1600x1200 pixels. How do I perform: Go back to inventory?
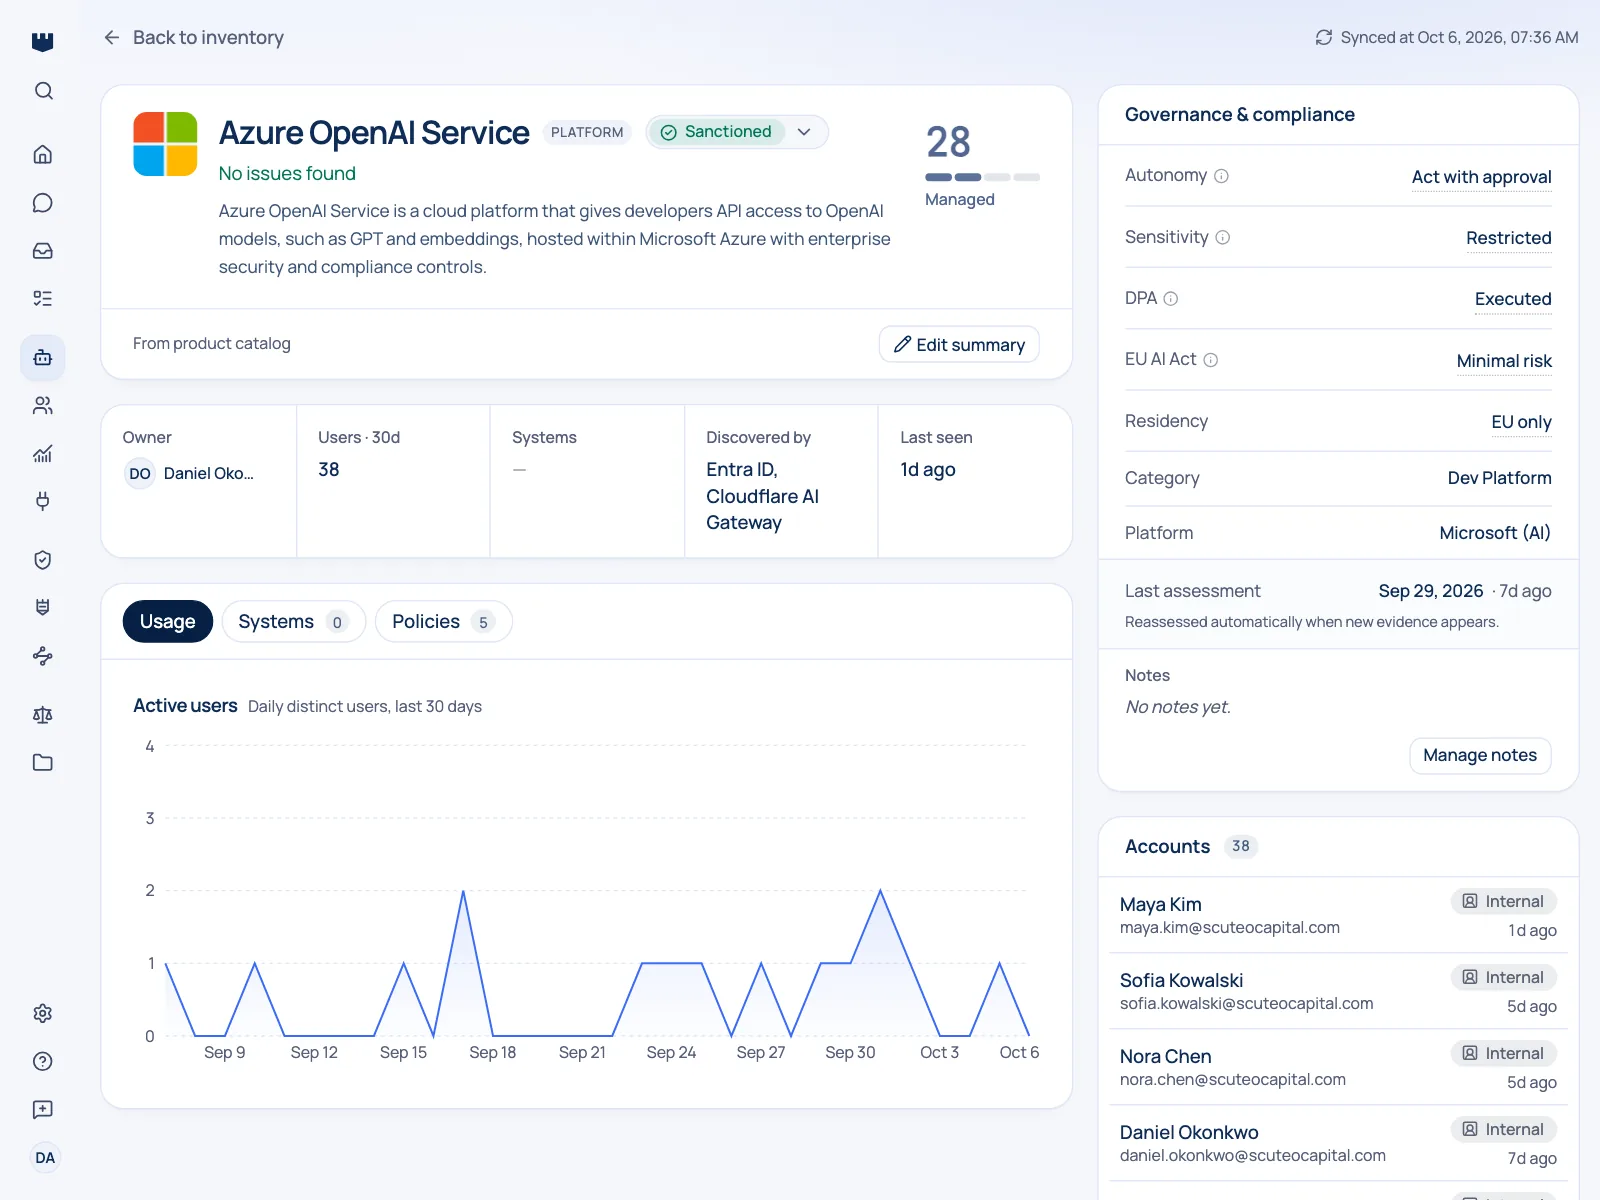point(194,37)
